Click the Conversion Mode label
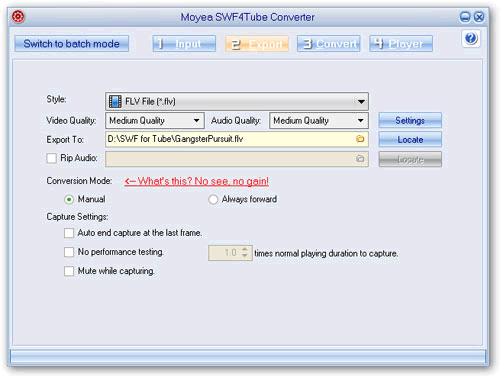500x377 pixels. click(x=79, y=181)
